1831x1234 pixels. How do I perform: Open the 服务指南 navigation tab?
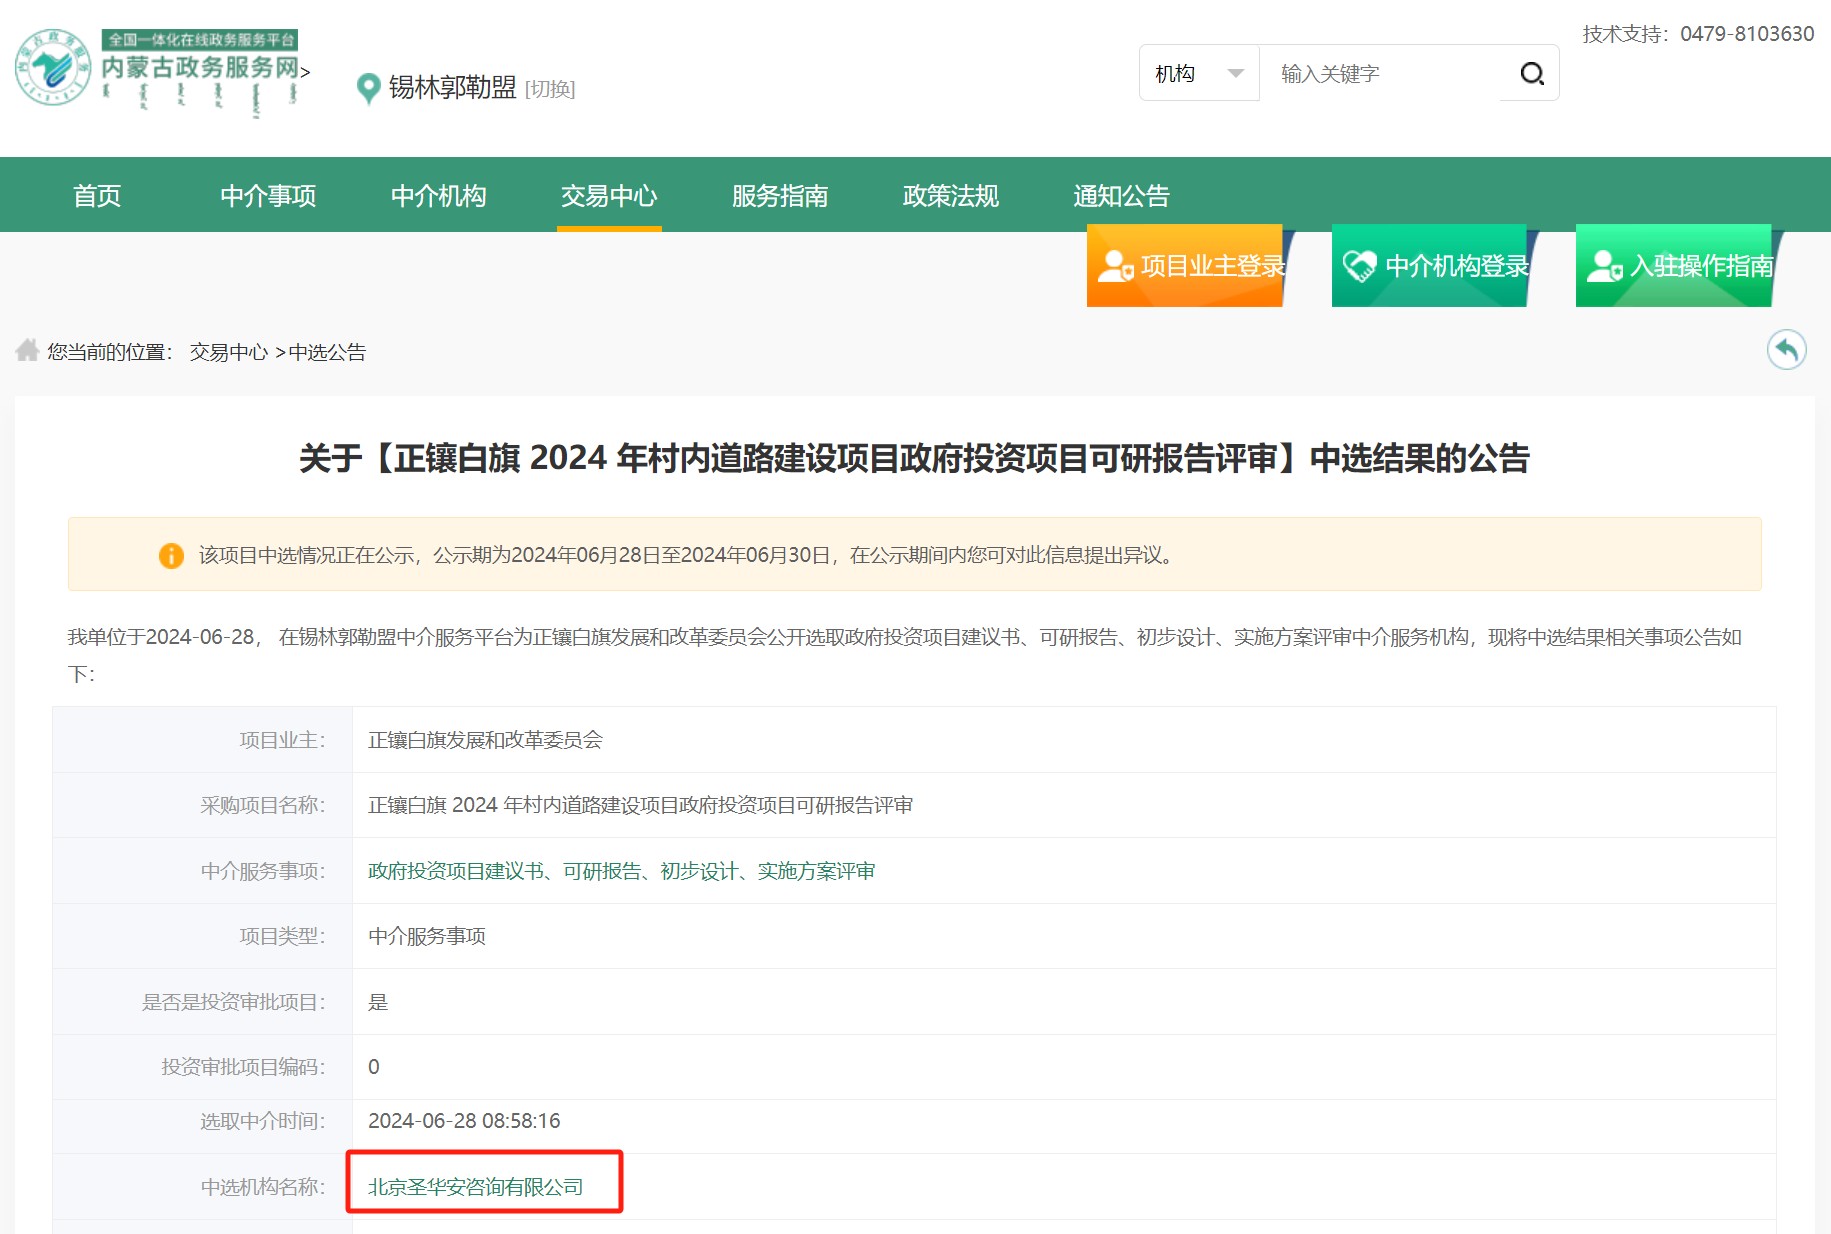pyautogui.click(x=780, y=195)
